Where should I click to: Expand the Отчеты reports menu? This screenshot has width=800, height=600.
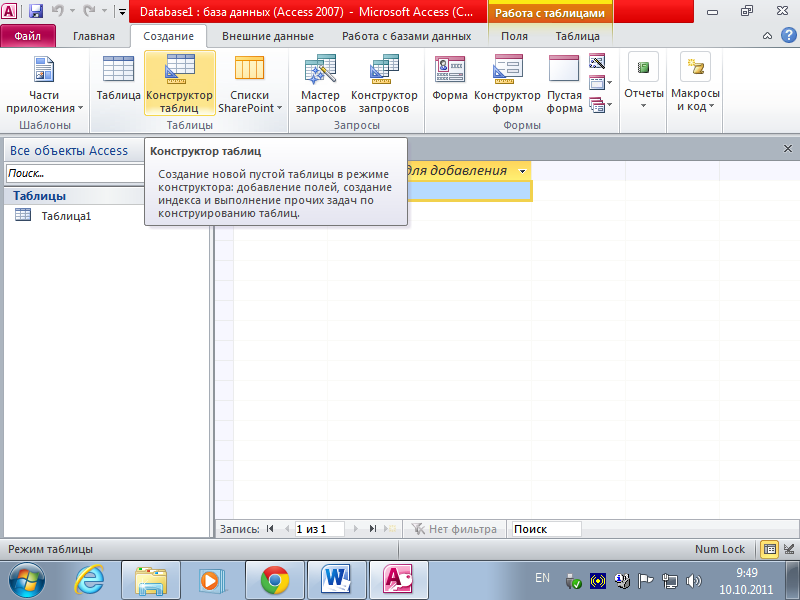tap(644, 80)
